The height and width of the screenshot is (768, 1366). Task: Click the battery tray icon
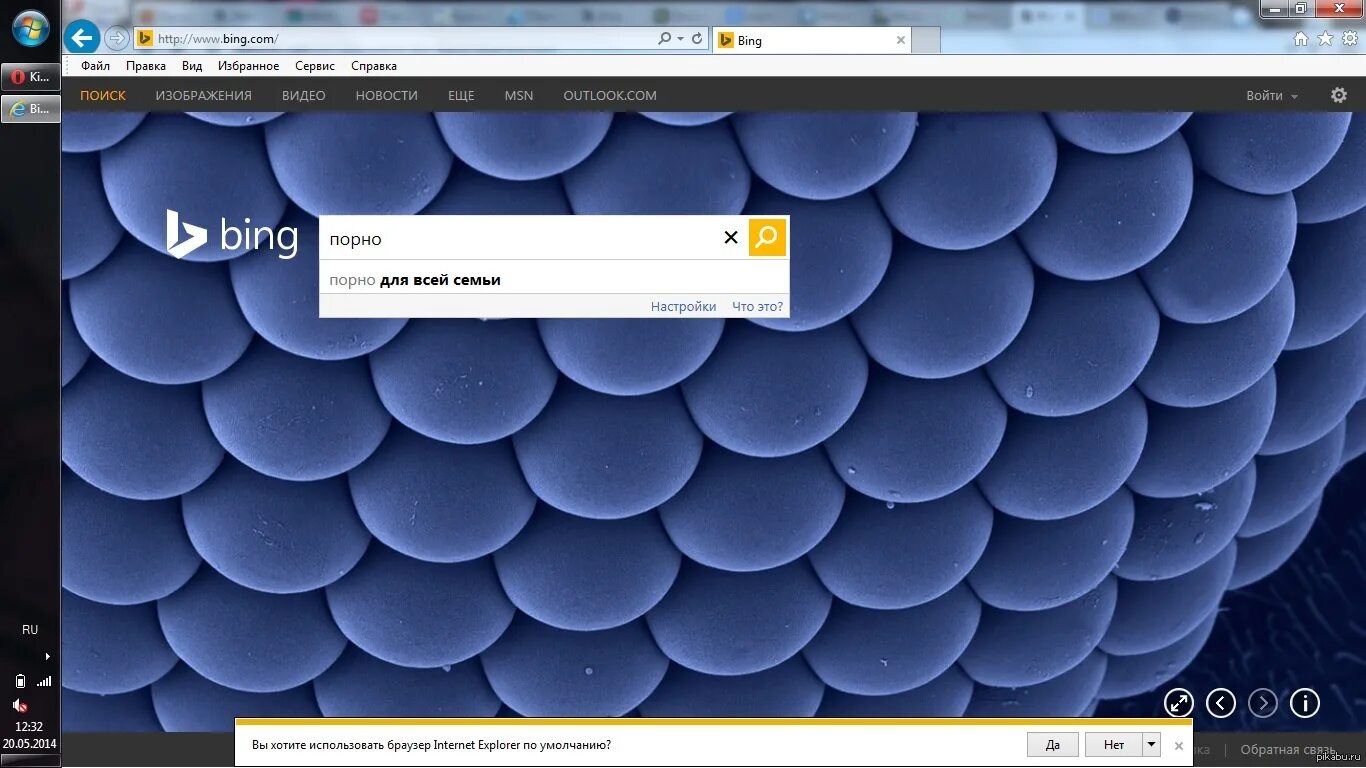(x=20, y=681)
